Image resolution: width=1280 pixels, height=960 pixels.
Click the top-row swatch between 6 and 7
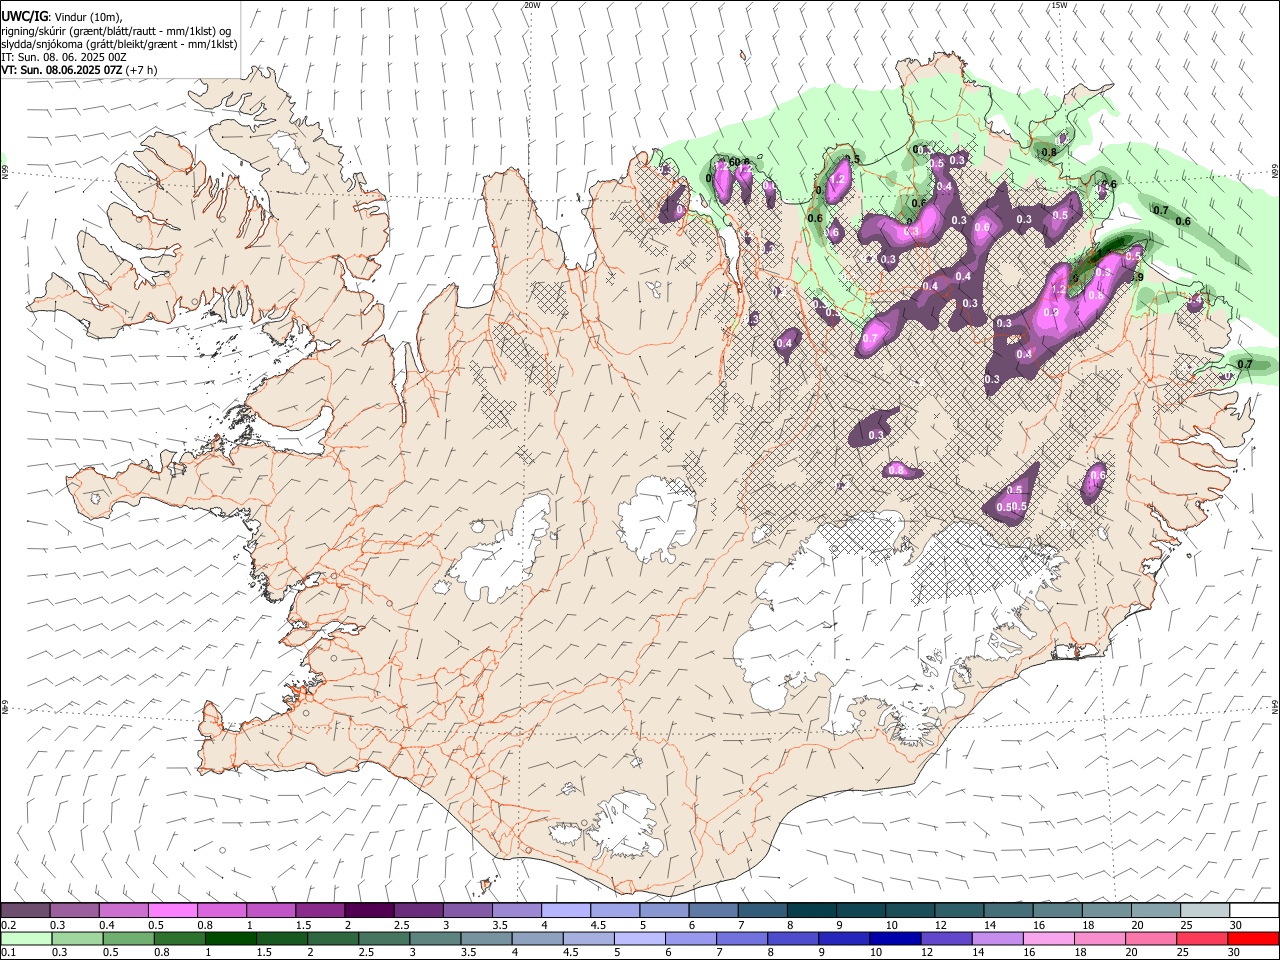tap(712, 911)
